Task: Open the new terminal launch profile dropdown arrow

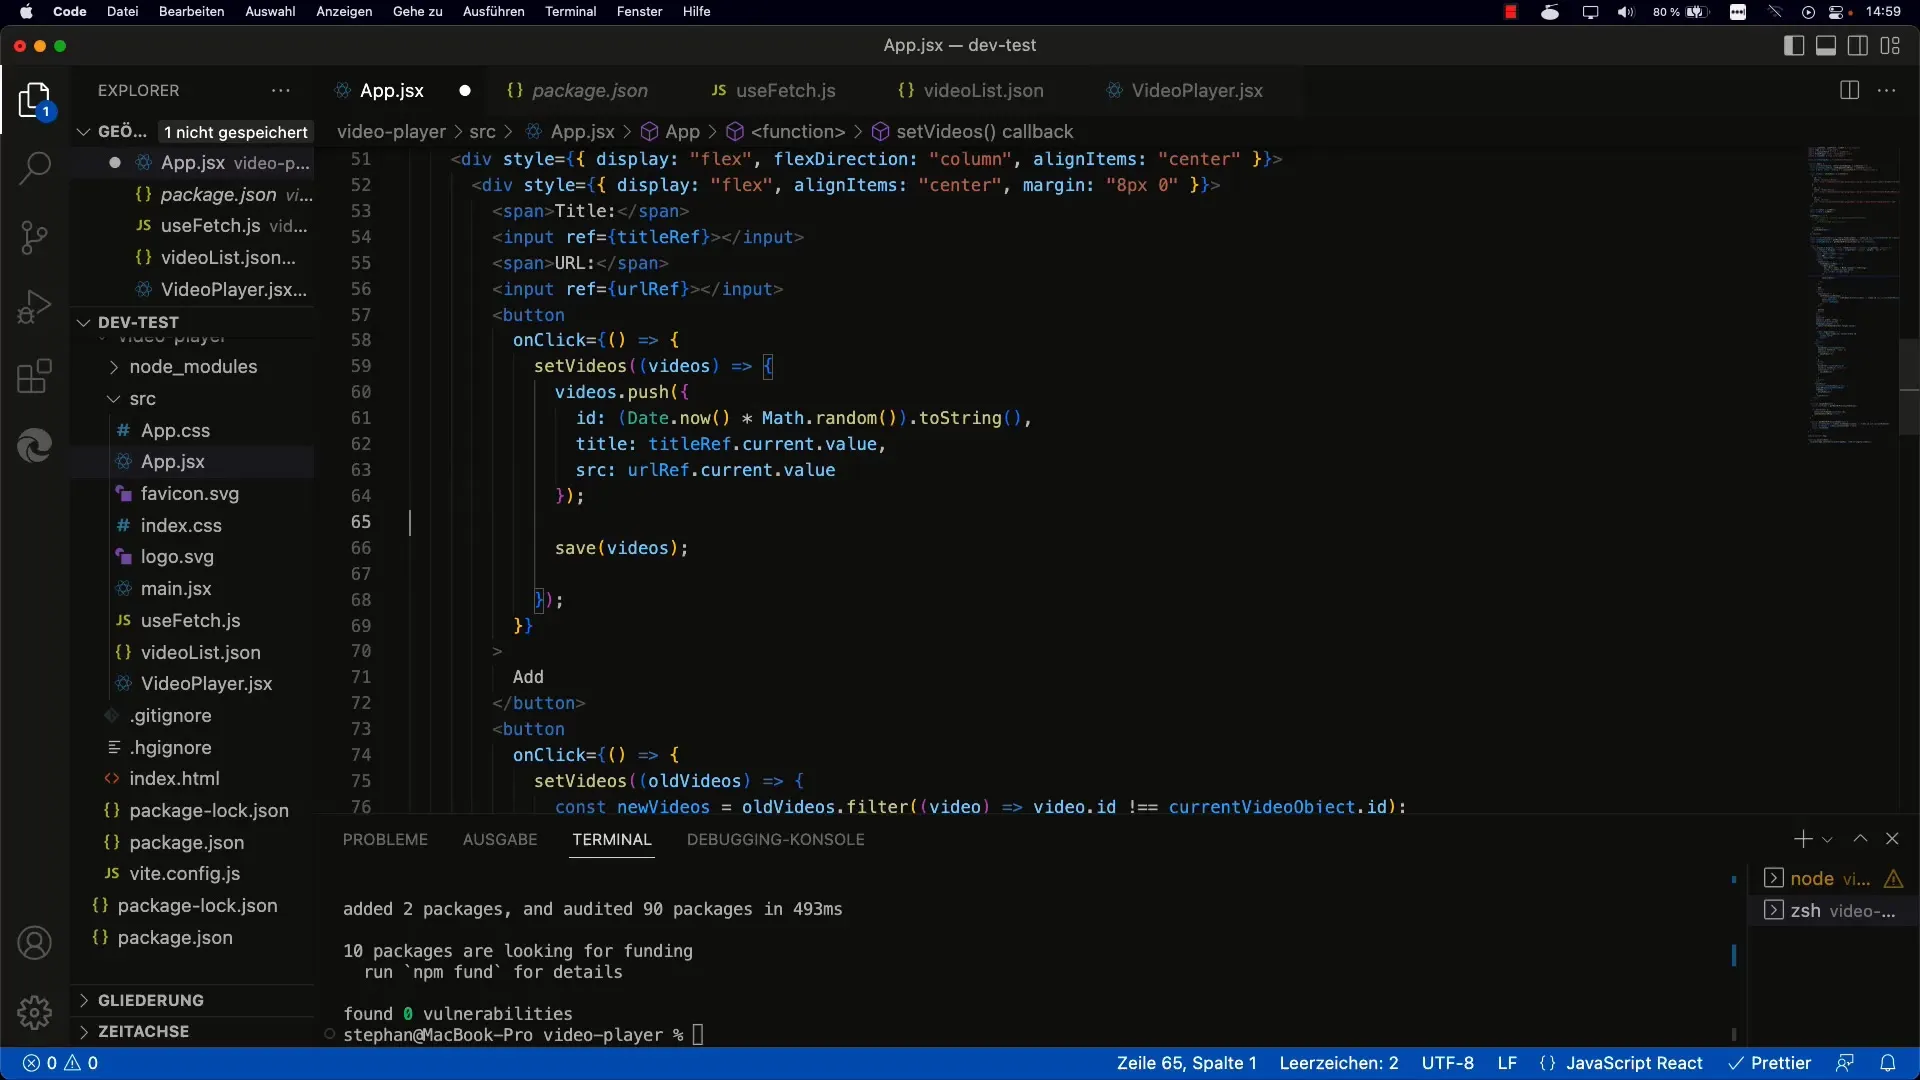Action: coord(1827,840)
